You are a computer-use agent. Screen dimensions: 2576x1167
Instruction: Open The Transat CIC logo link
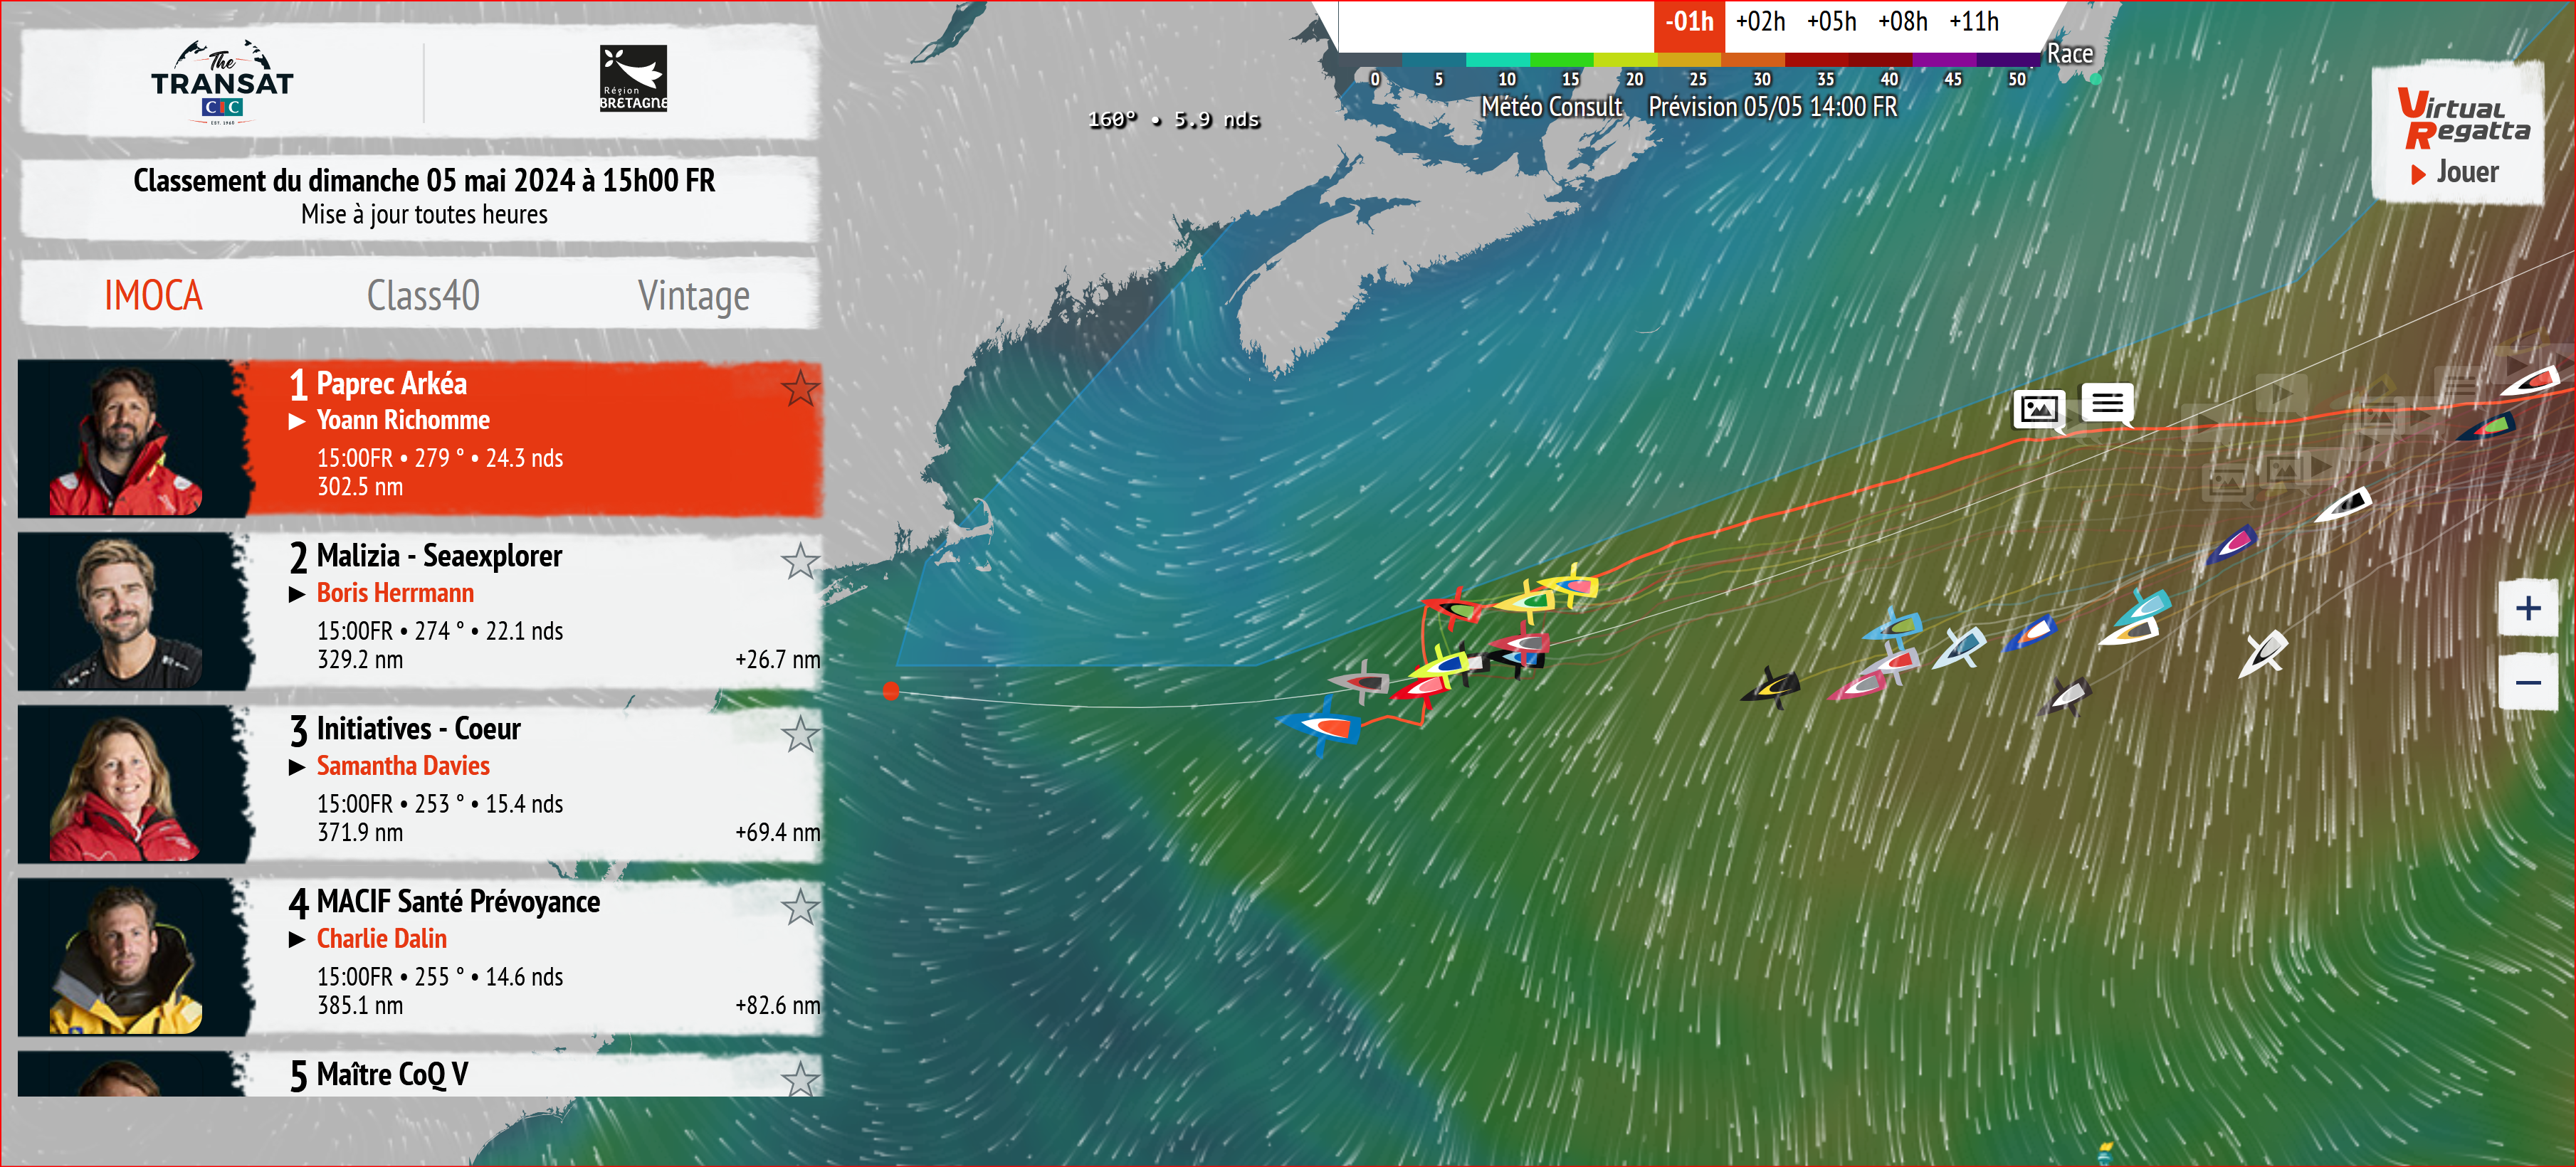pyautogui.click(x=222, y=82)
